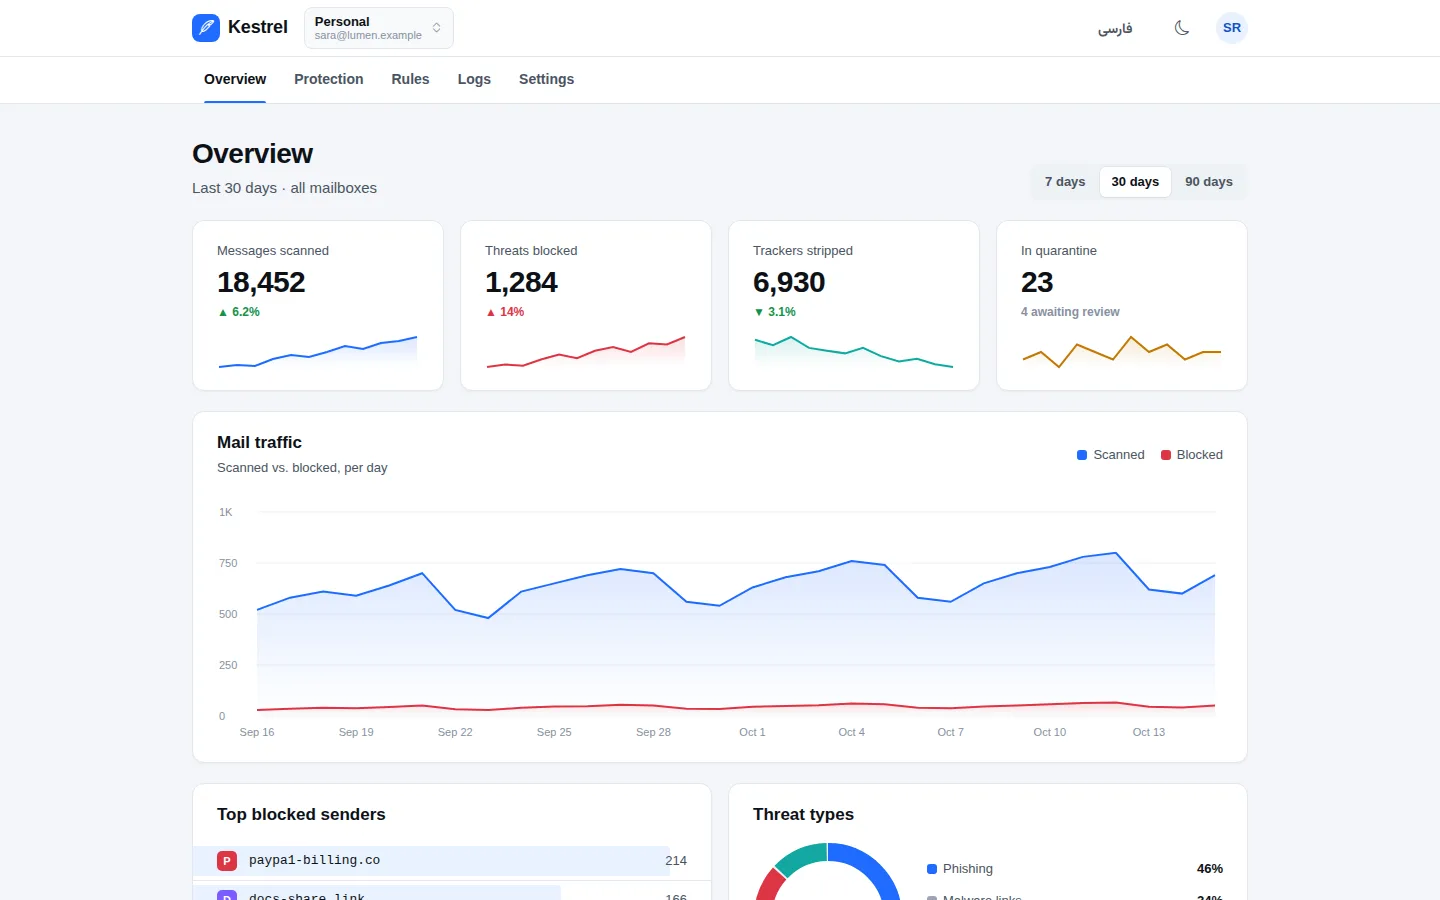Click the 6,930 trackers stripped value

tap(789, 282)
